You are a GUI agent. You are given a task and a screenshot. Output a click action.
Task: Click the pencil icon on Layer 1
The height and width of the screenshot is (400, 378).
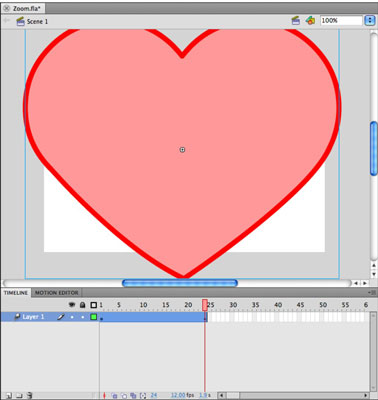[x=60, y=317]
